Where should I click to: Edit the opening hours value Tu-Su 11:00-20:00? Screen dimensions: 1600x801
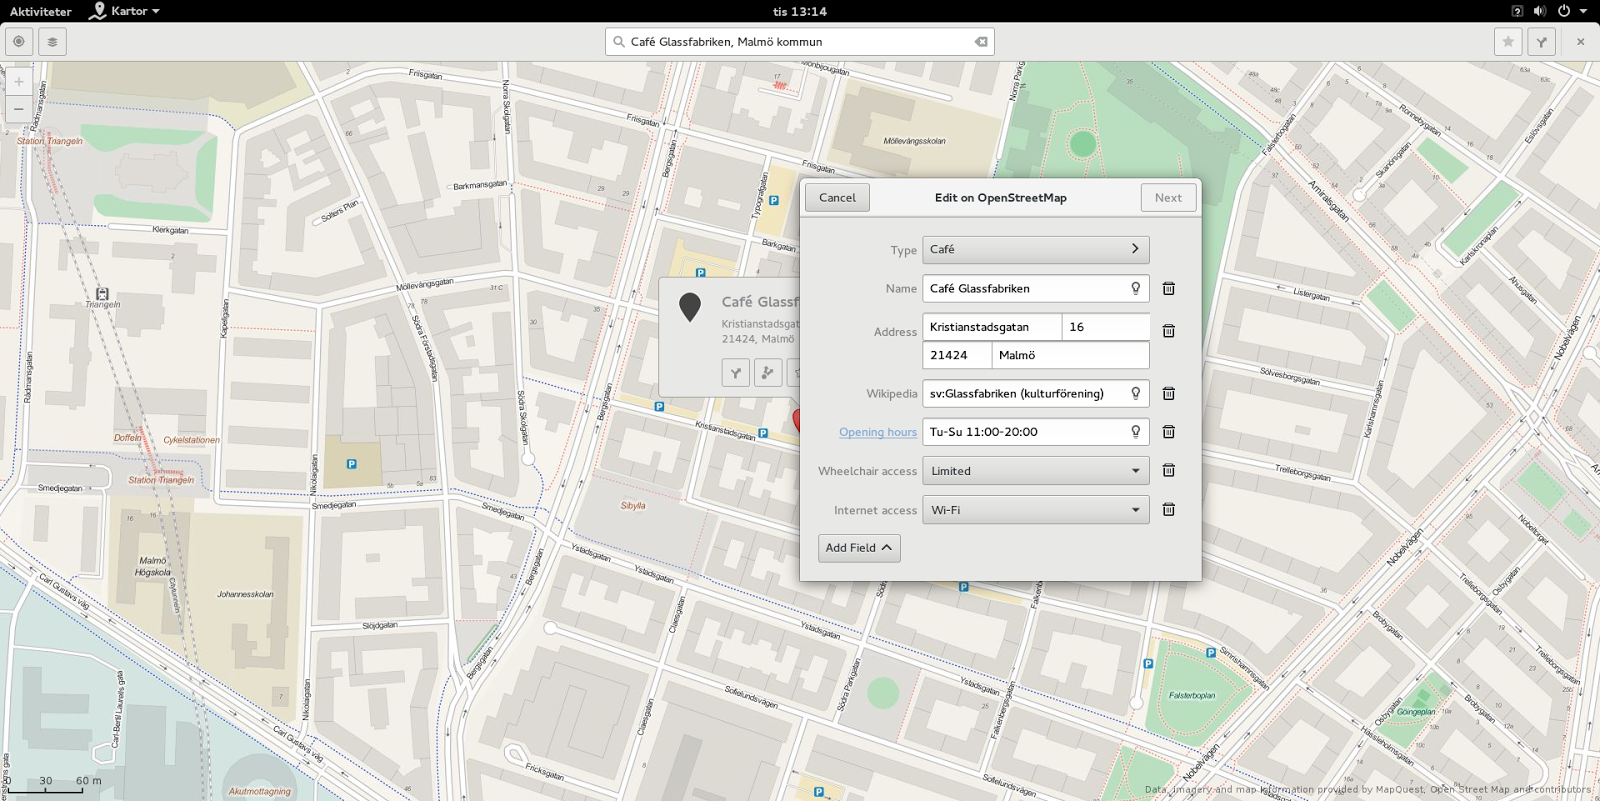(1036, 432)
